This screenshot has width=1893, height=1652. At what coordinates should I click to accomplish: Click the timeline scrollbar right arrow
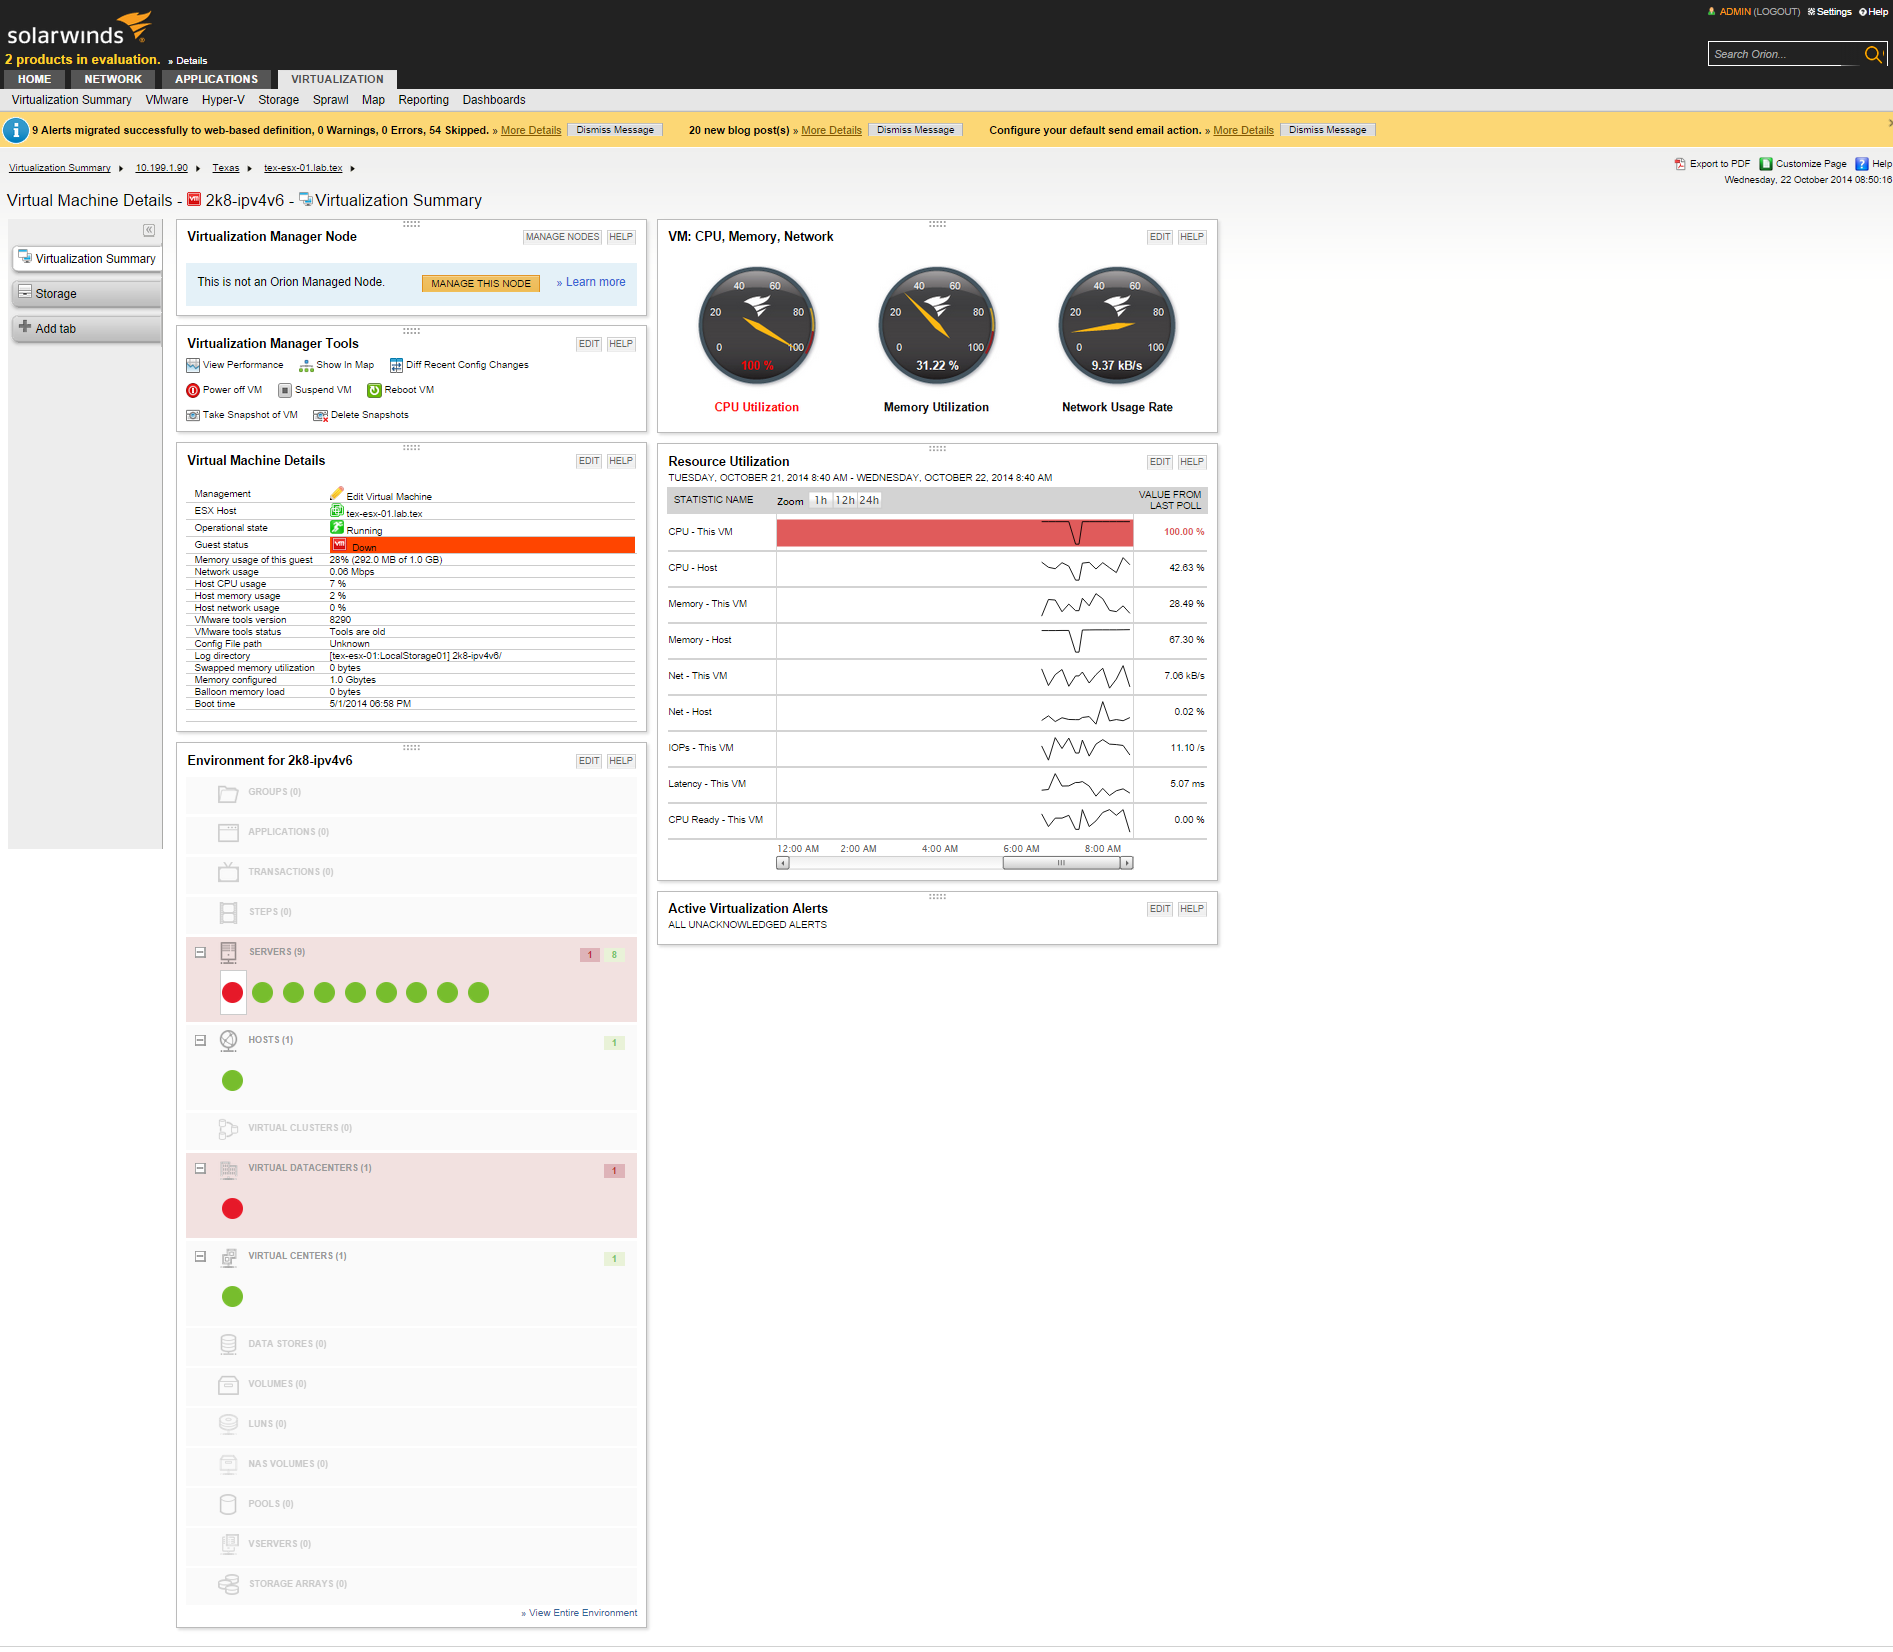[1127, 864]
